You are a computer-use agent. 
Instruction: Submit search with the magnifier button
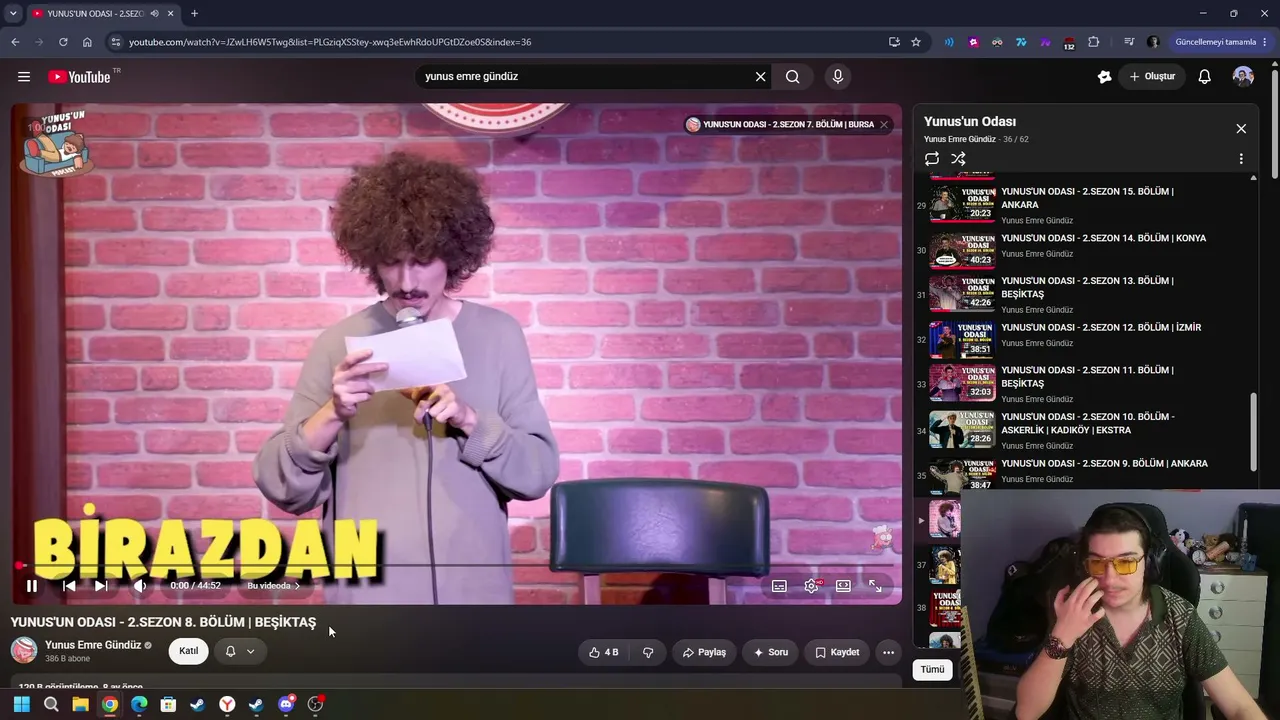tap(793, 77)
